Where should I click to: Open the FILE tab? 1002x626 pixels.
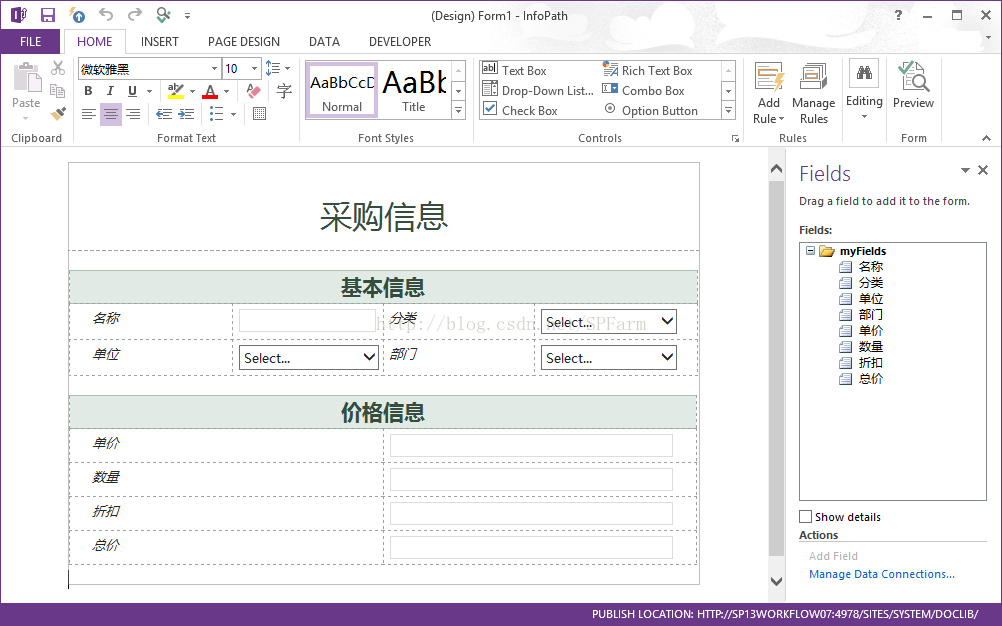[30, 42]
